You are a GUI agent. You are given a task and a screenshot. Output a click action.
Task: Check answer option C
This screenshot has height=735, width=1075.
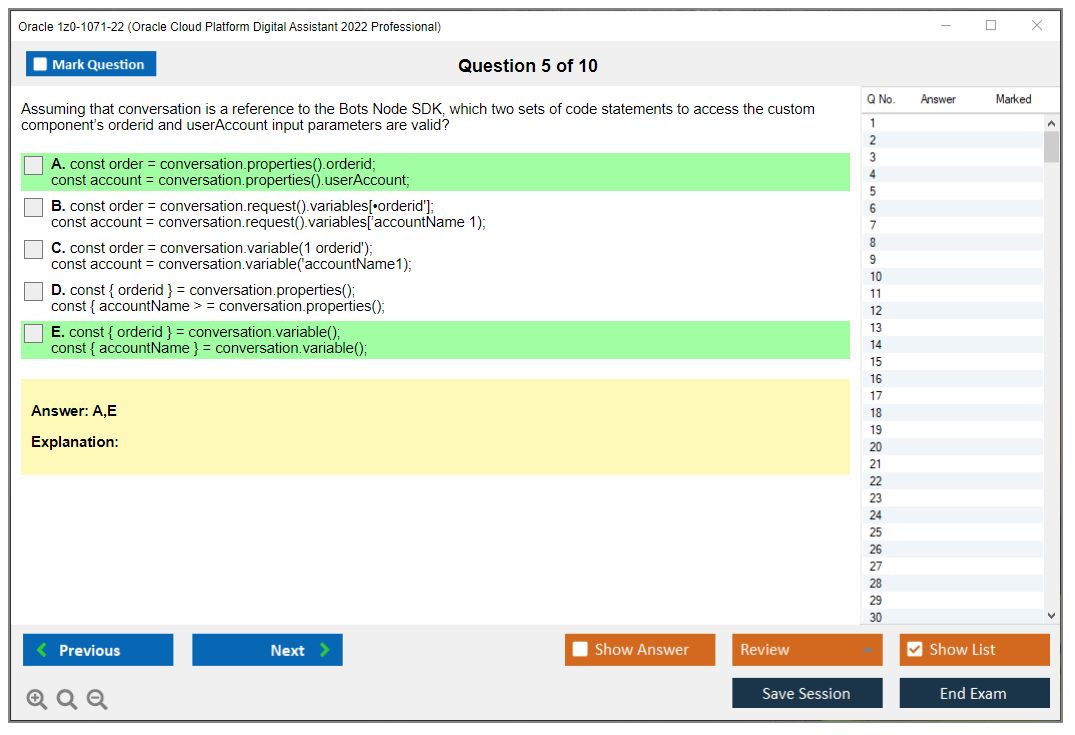point(34,249)
